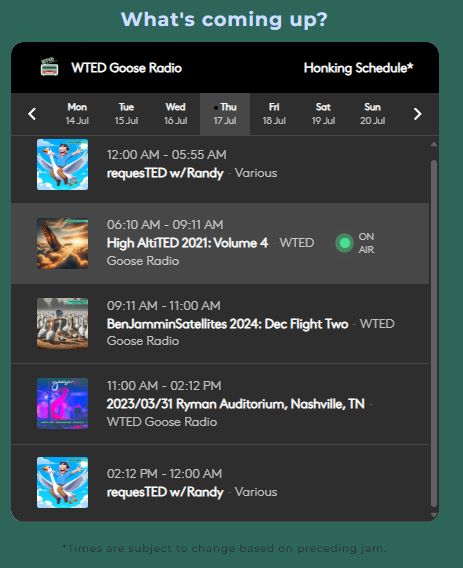Click the WTED Goose Radio title

(126, 68)
